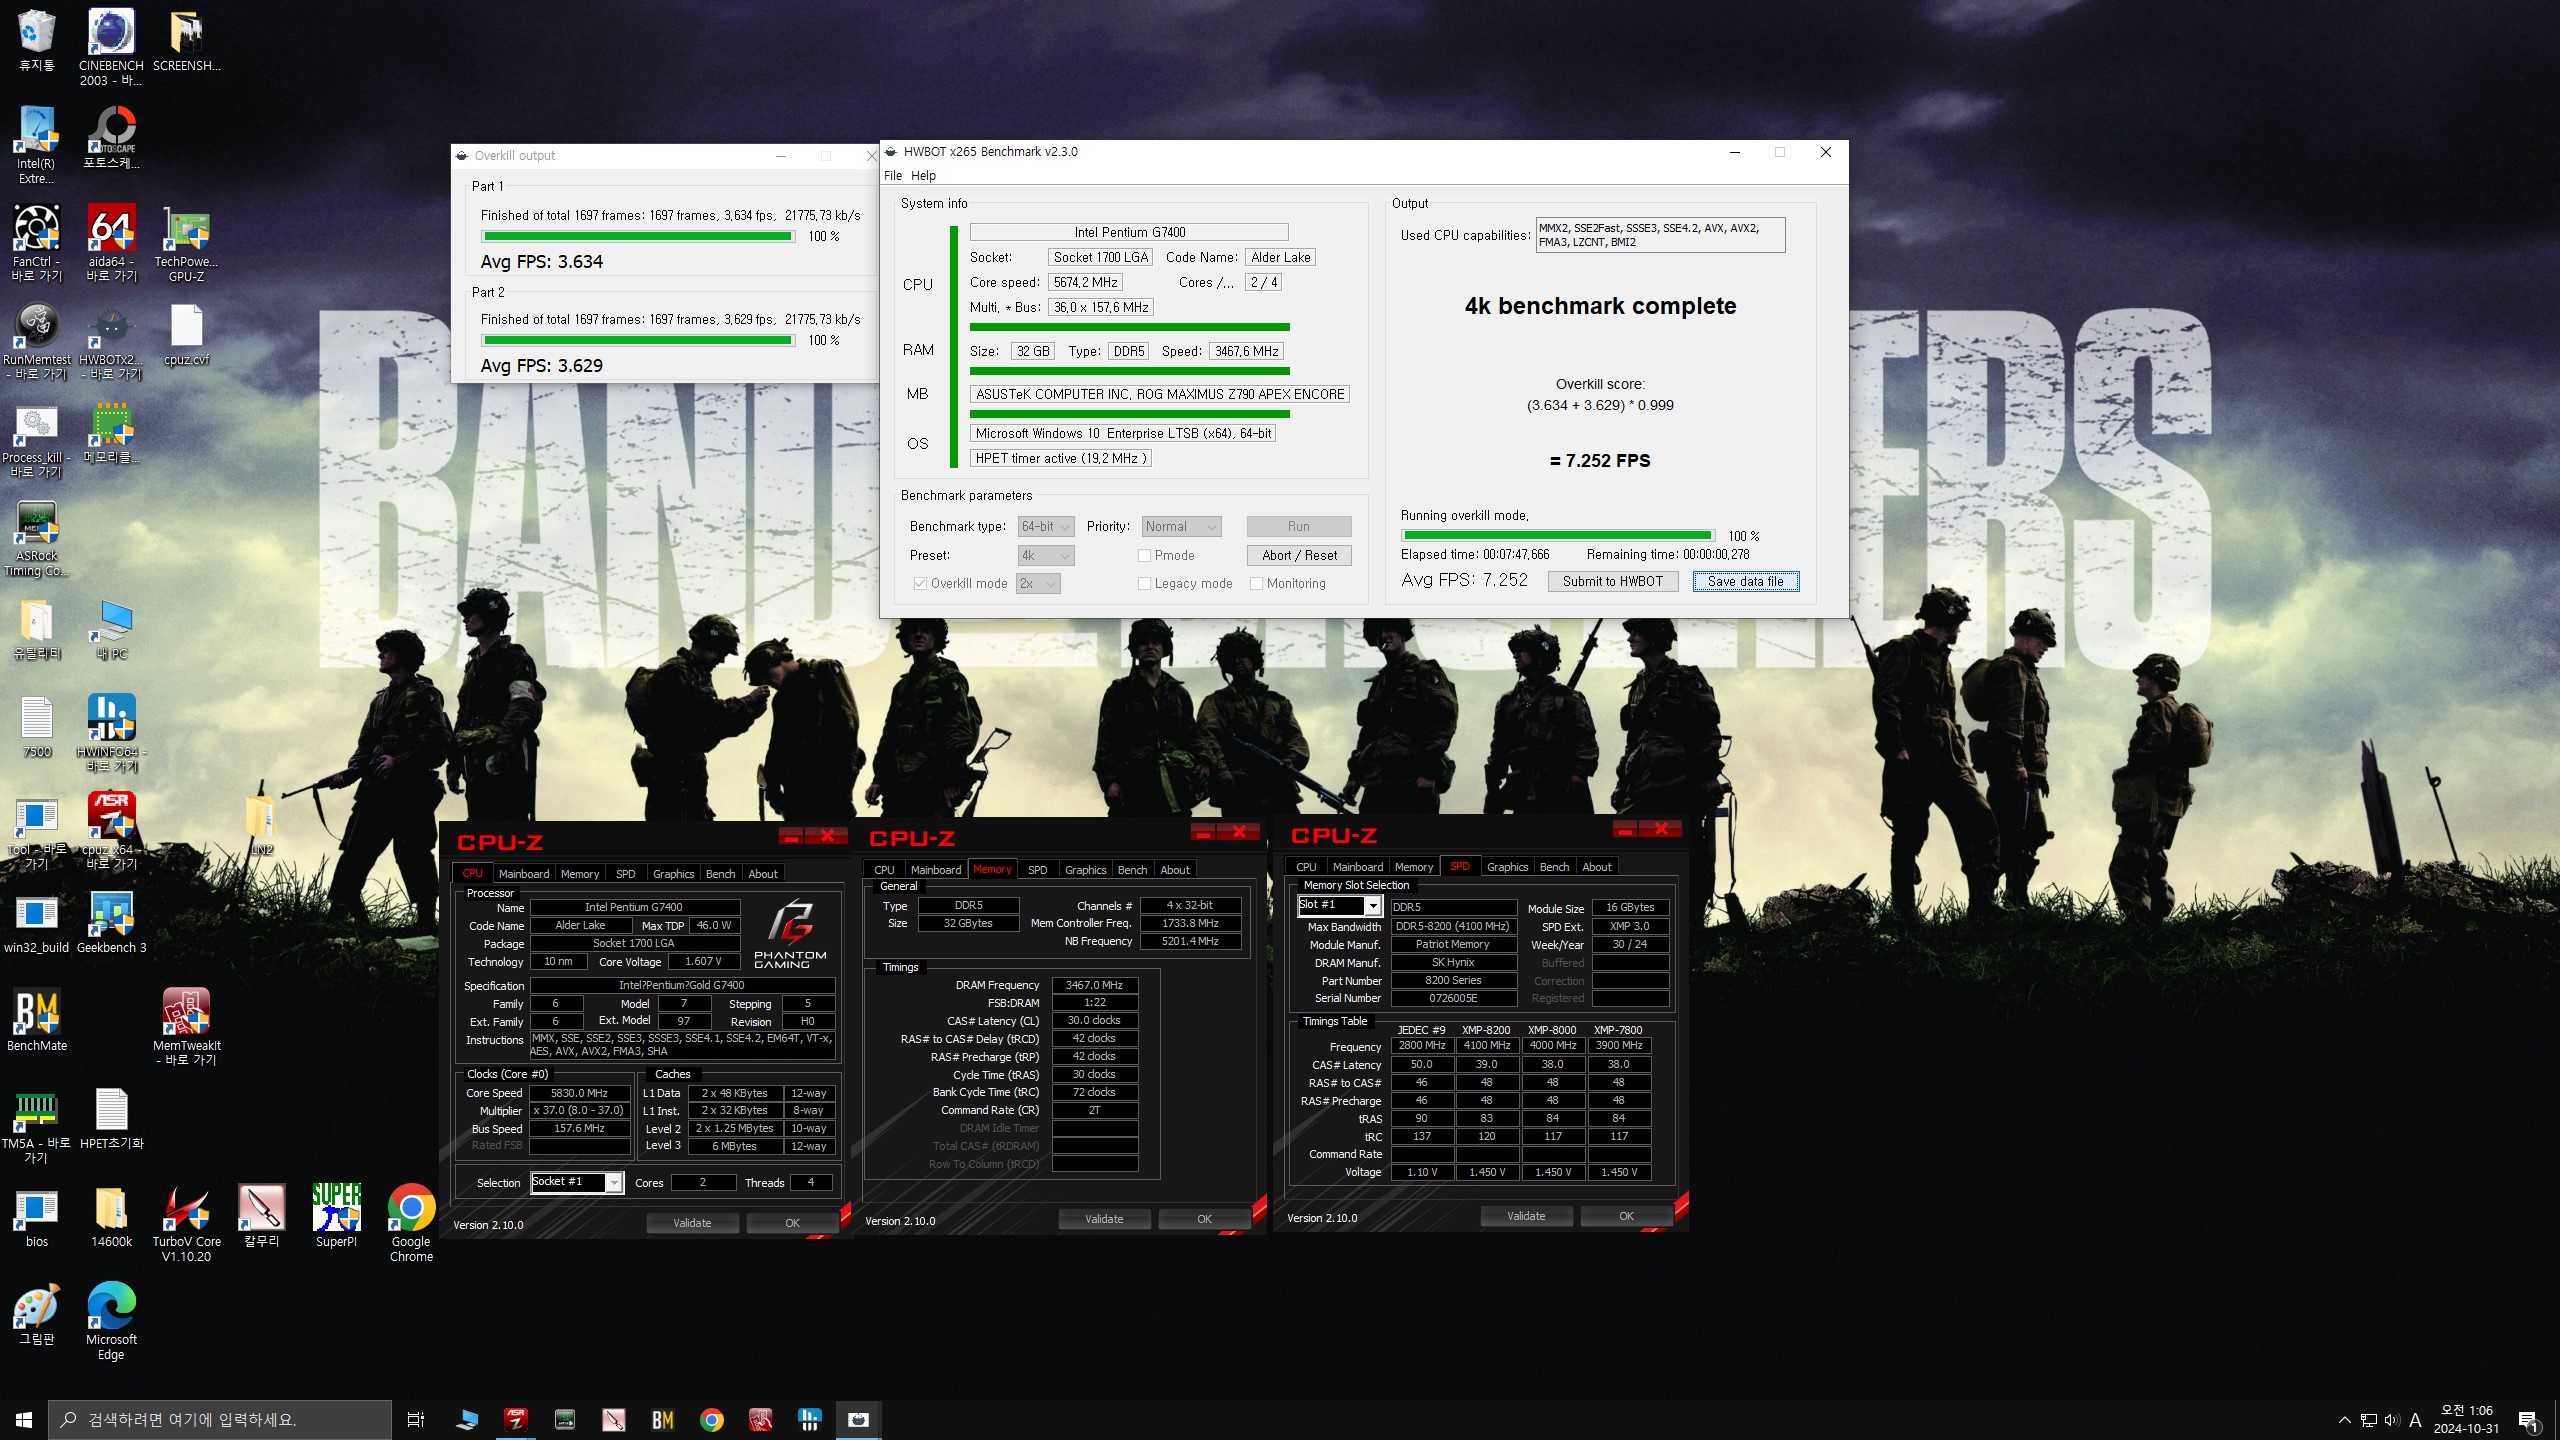
Task: Open the LN2 folder on desktop
Action: pos(261,824)
